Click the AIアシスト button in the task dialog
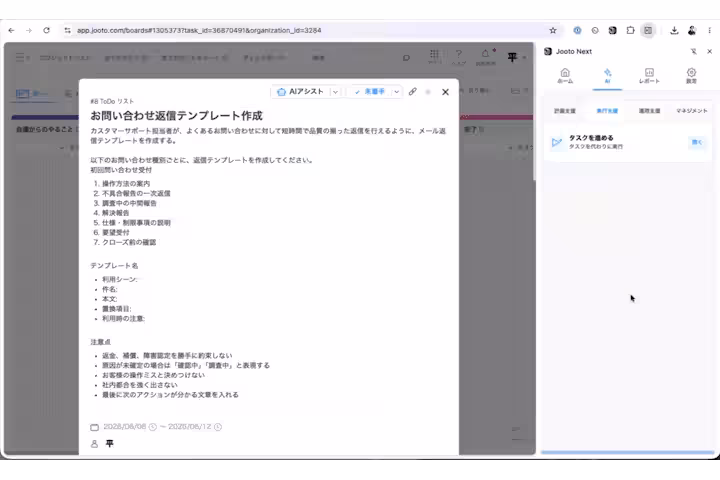 point(301,92)
